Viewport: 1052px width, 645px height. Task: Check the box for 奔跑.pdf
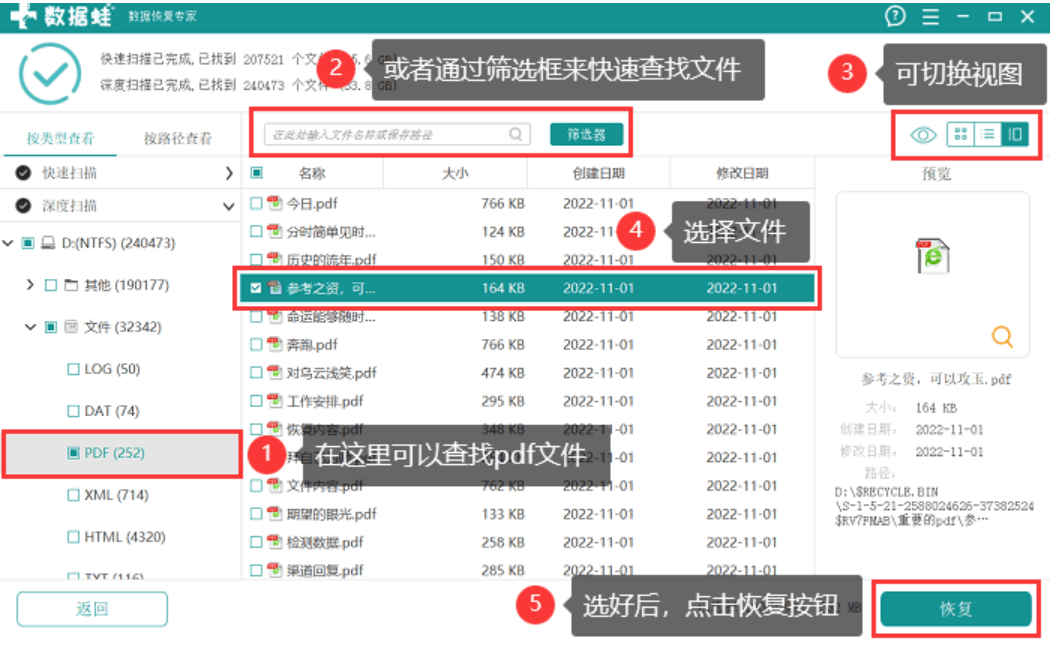[256, 344]
